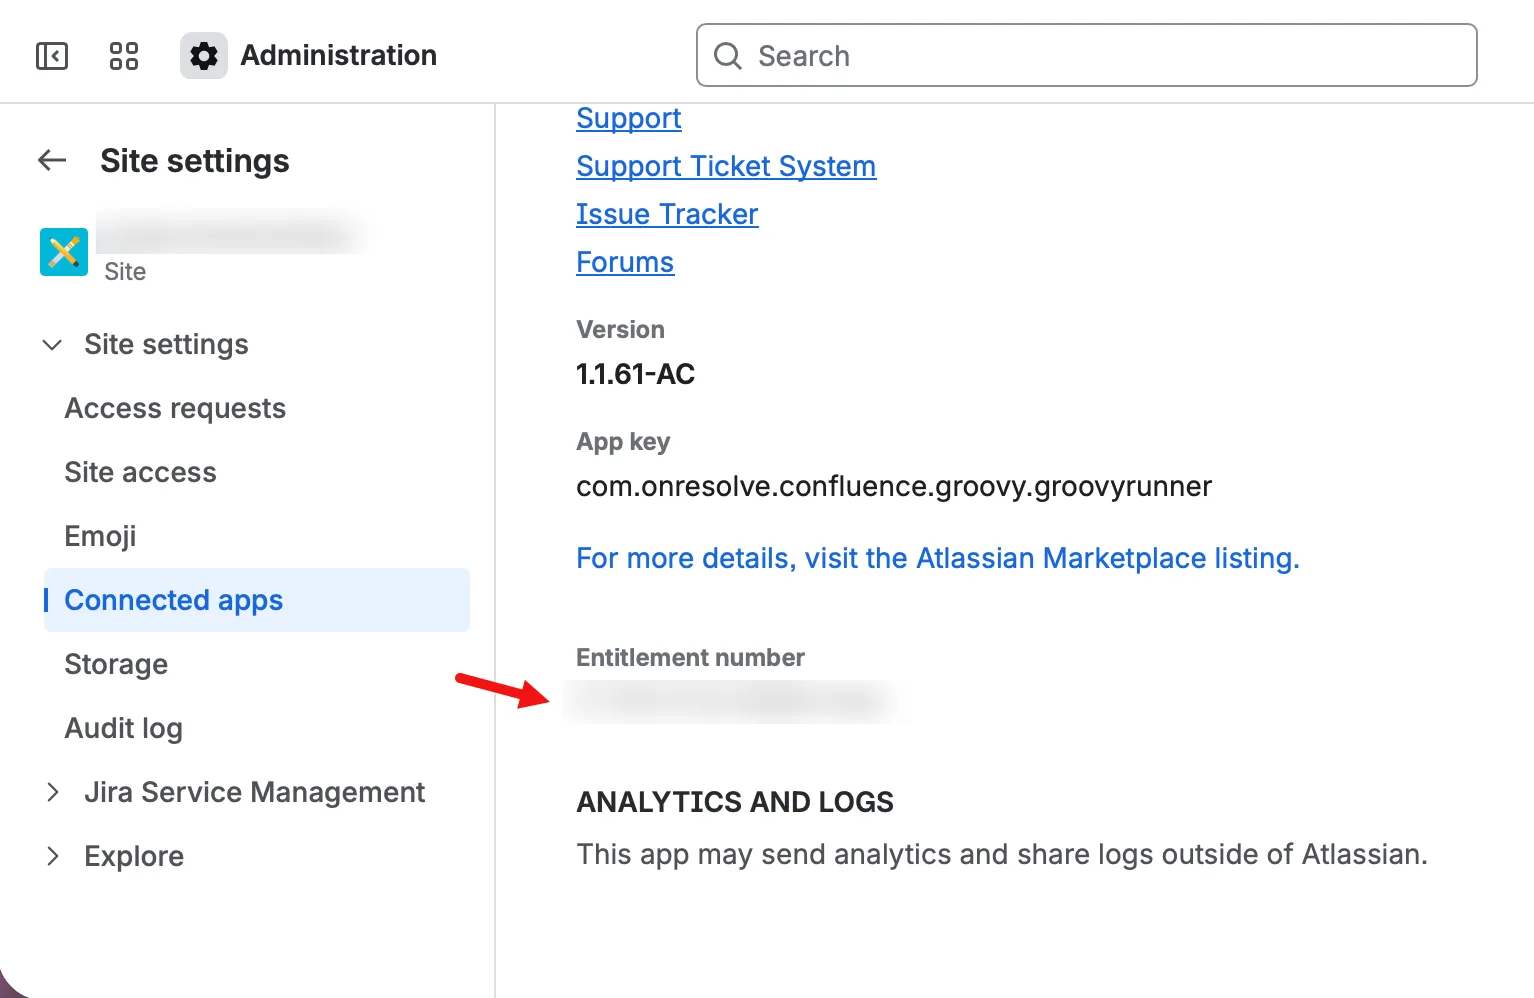Click the site logo avatar
The image size is (1534, 998).
coord(64,252)
